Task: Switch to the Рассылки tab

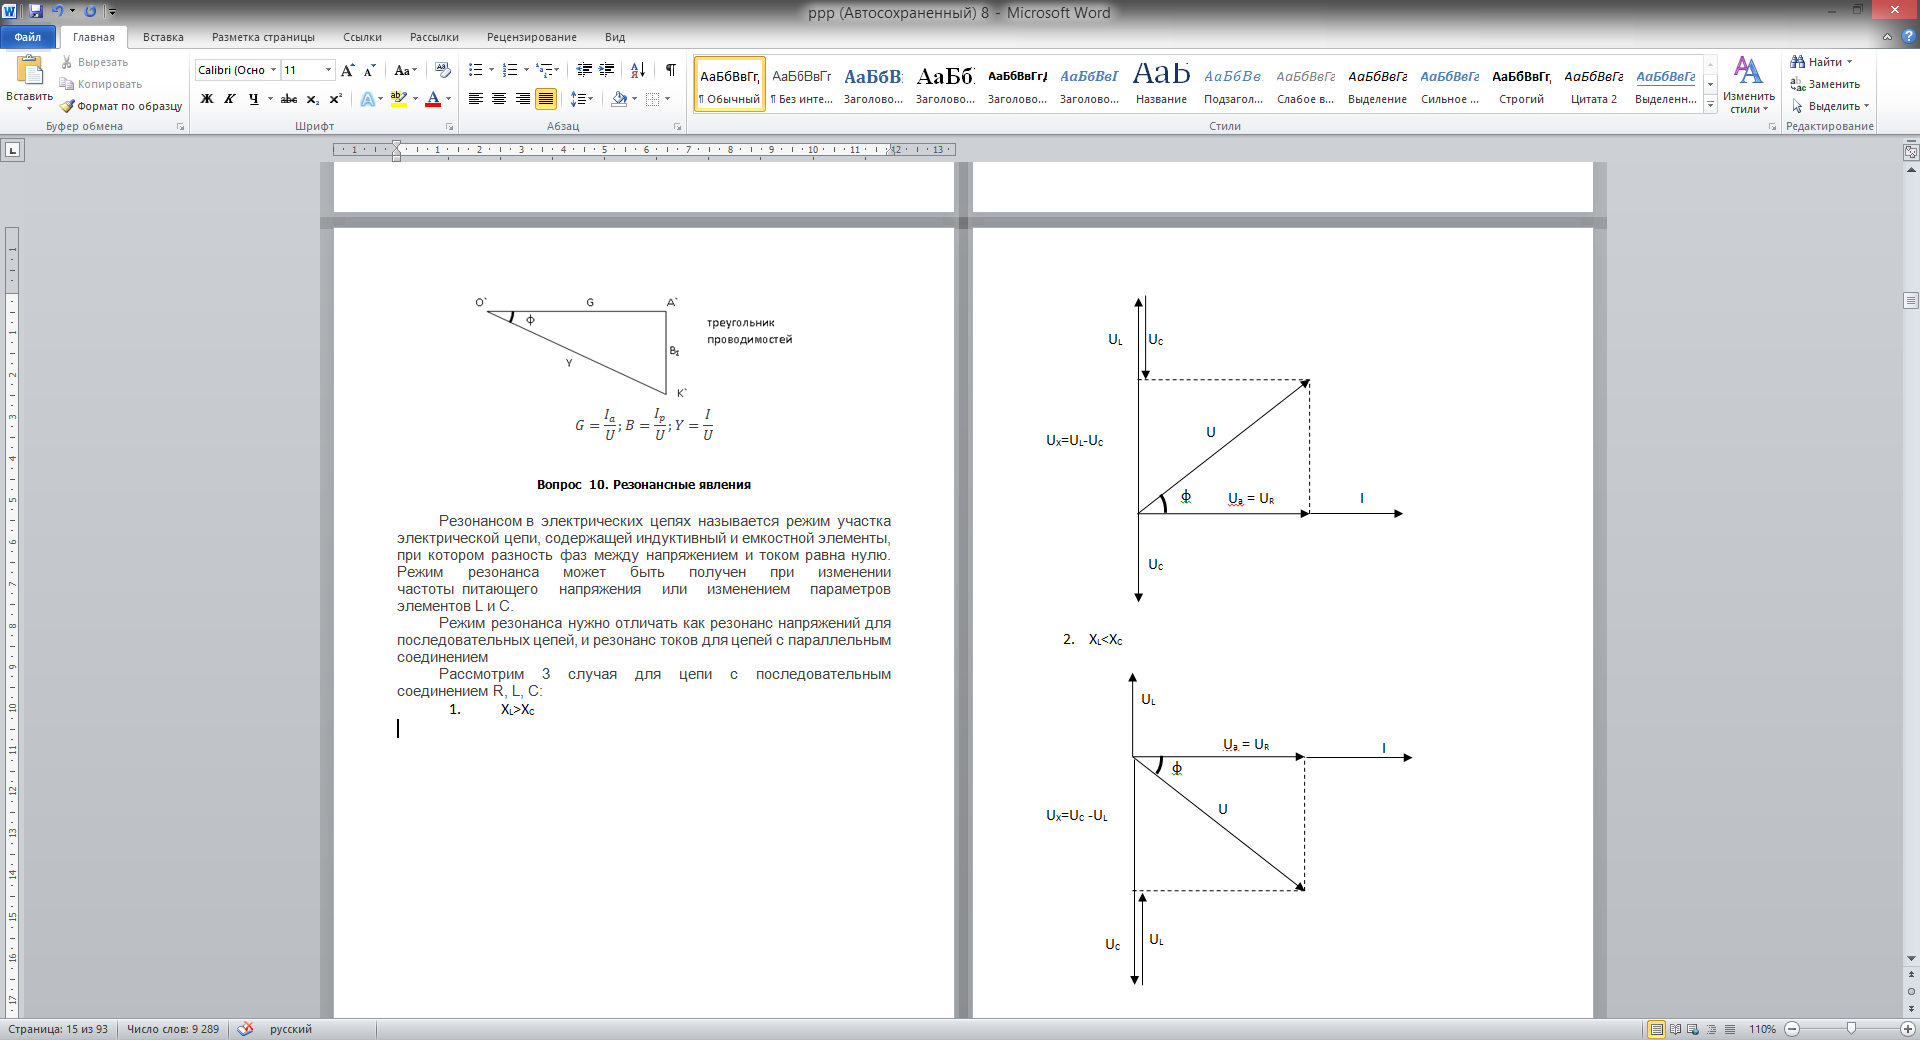Action: click(434, 37)
